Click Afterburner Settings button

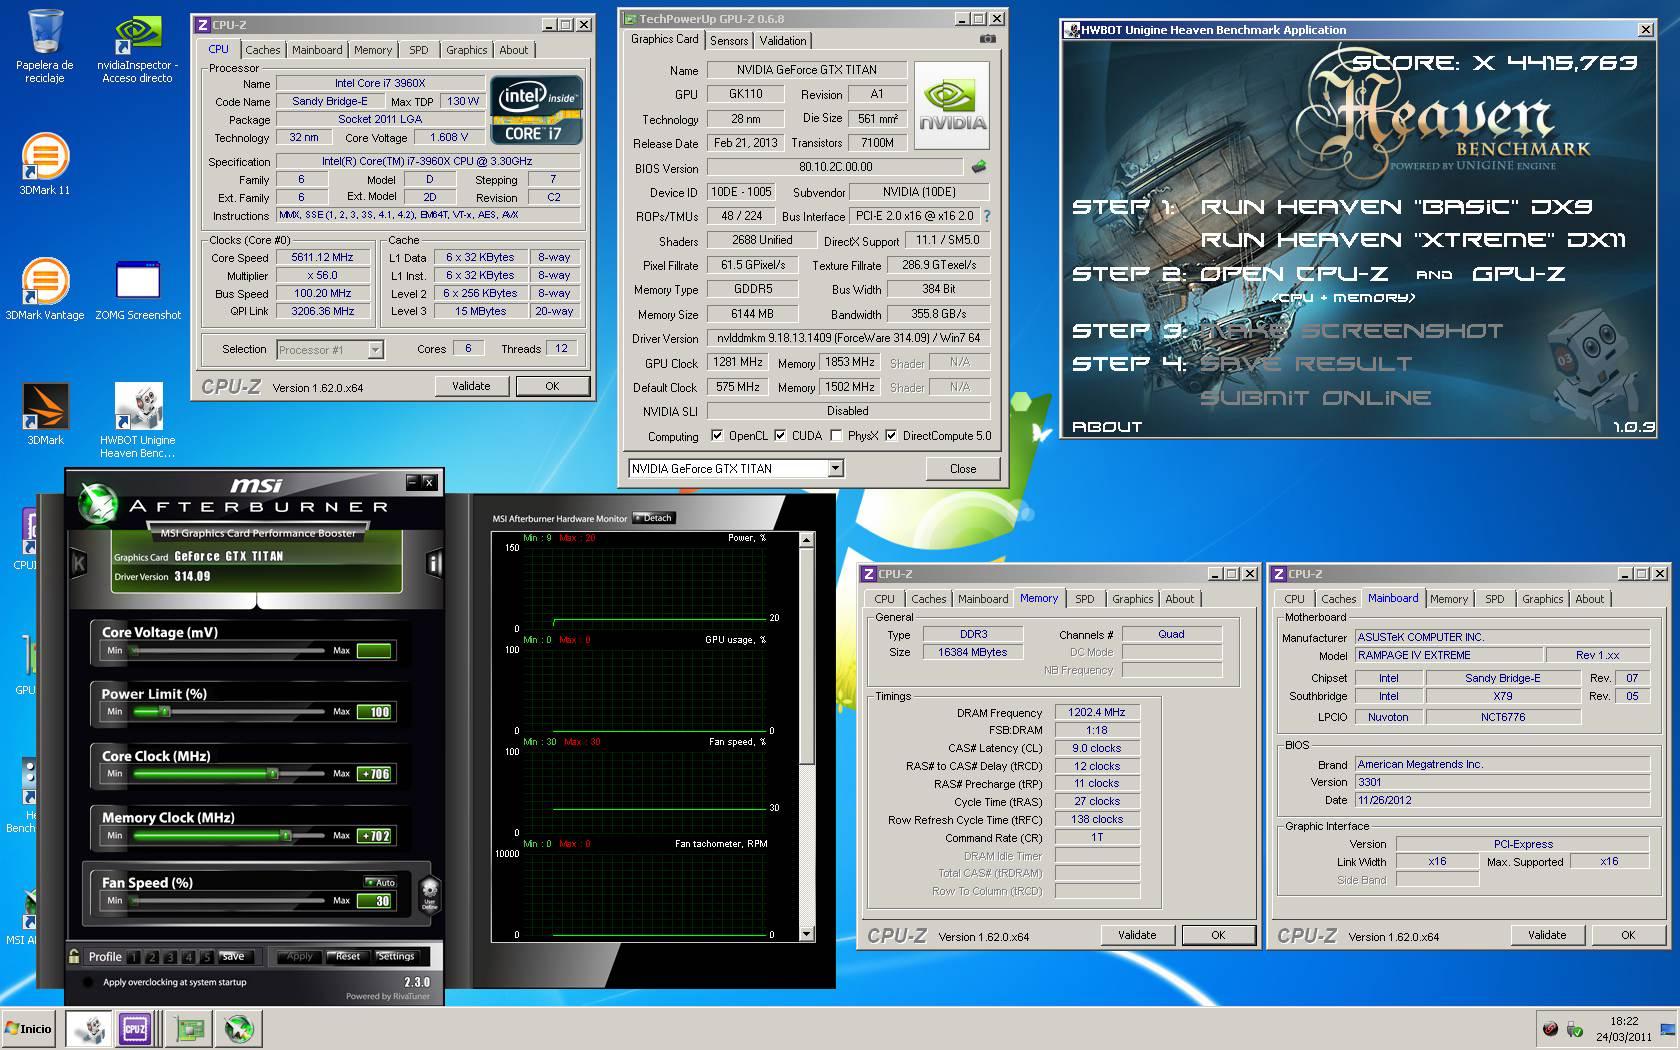(x=396, y=957)
